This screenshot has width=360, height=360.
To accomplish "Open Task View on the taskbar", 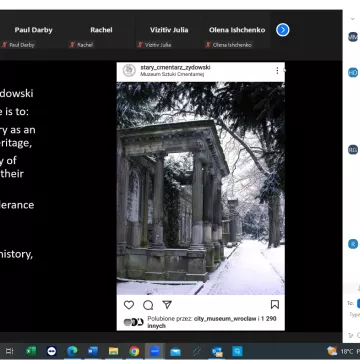I will point(10,351).
